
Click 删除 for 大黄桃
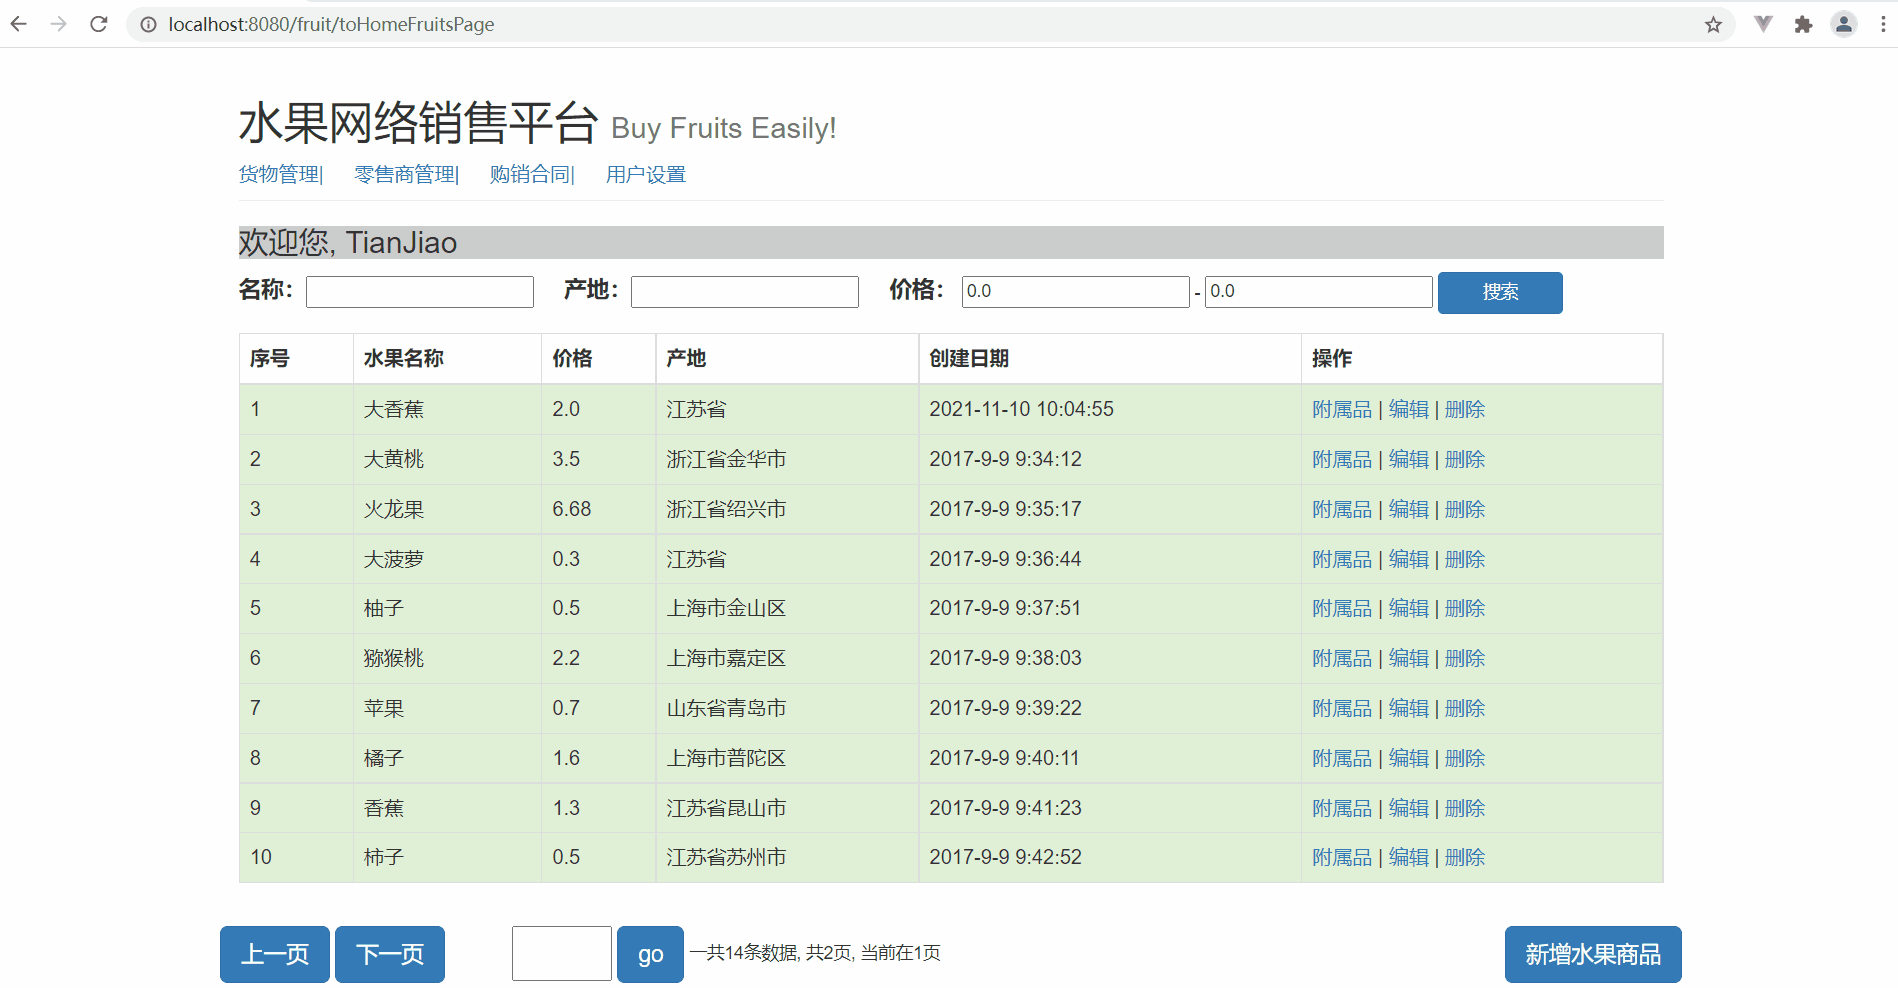point(1465,459)
